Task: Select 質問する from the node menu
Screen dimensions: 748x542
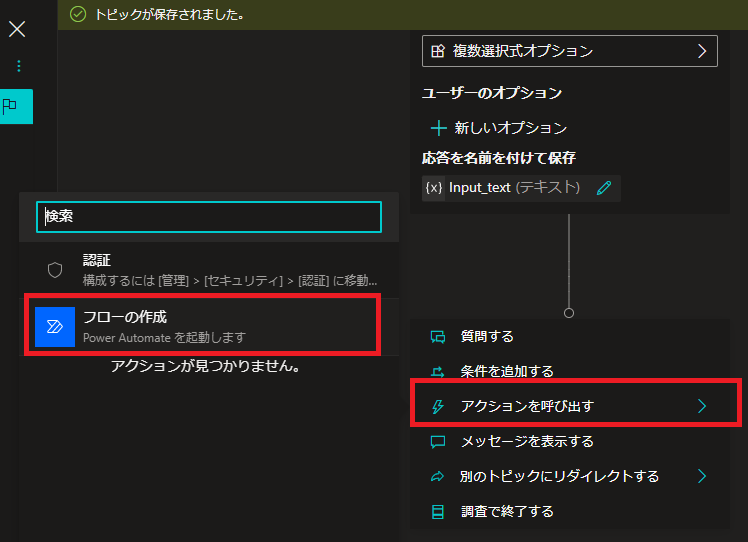Action: (x=570, y=336)
